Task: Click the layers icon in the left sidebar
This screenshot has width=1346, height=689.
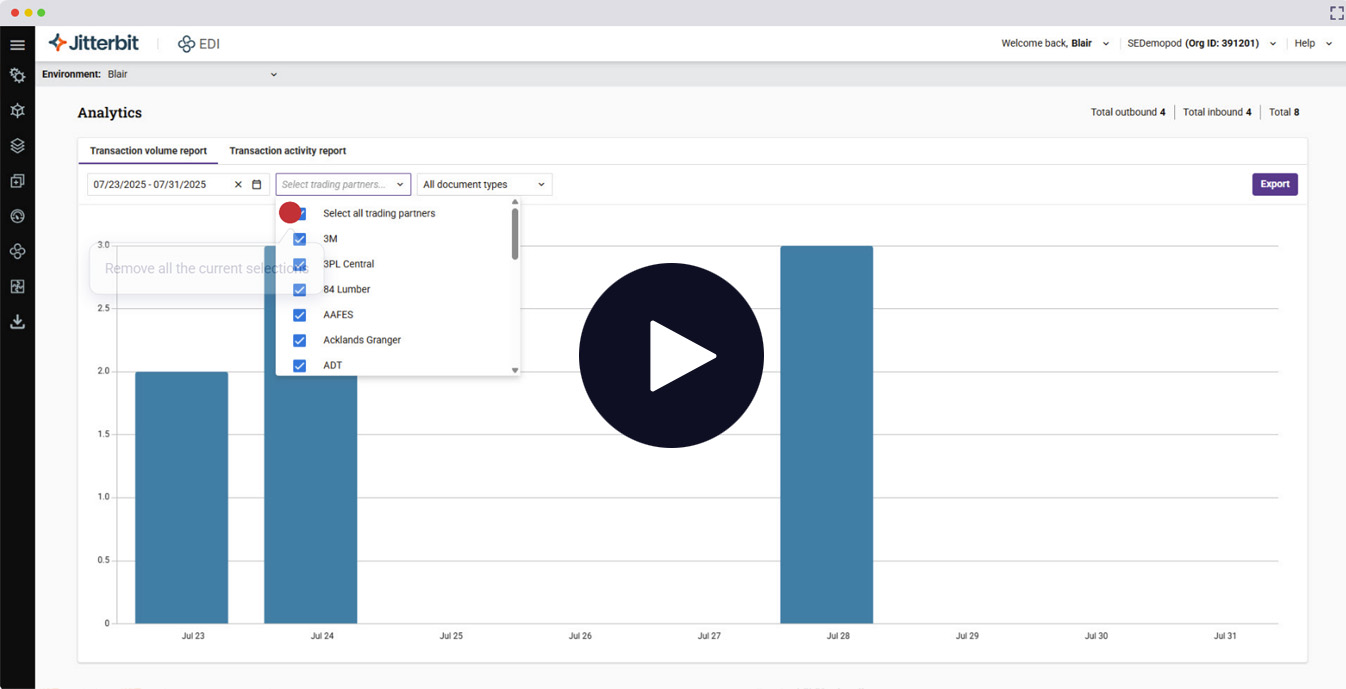Action: tap(16, 145)
